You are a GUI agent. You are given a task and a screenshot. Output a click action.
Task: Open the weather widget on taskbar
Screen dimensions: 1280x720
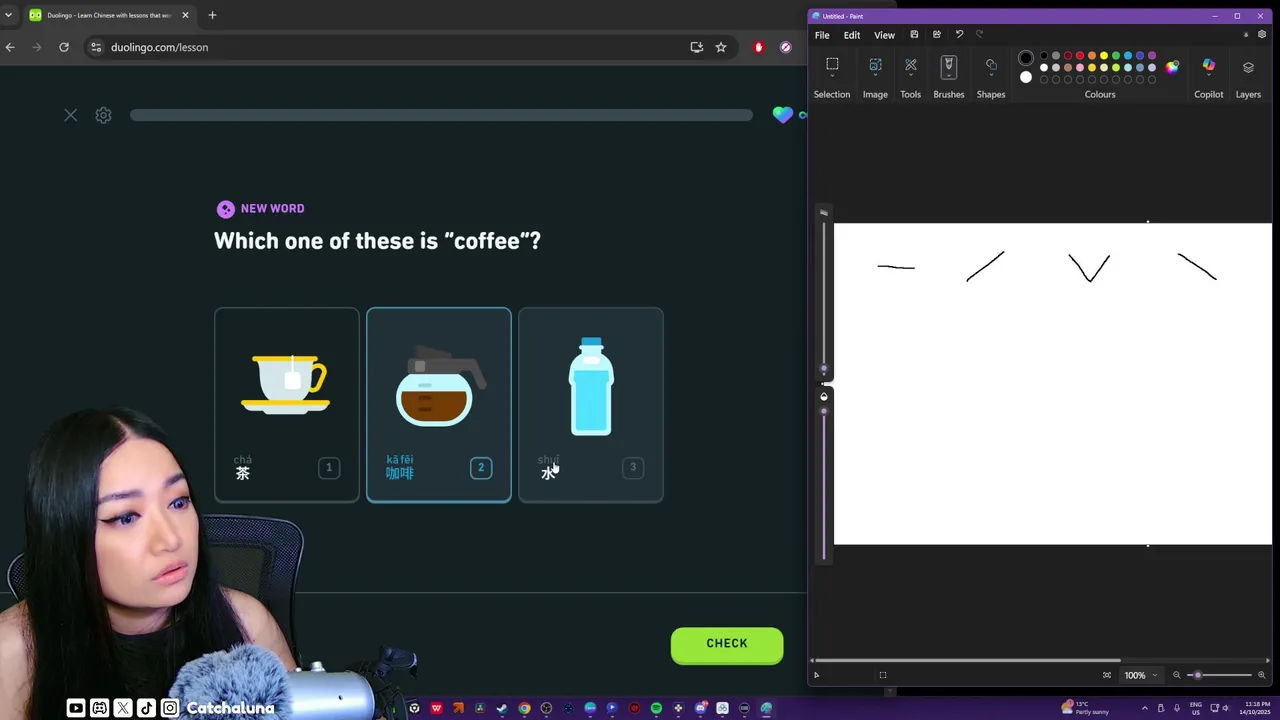(1085, 708)
